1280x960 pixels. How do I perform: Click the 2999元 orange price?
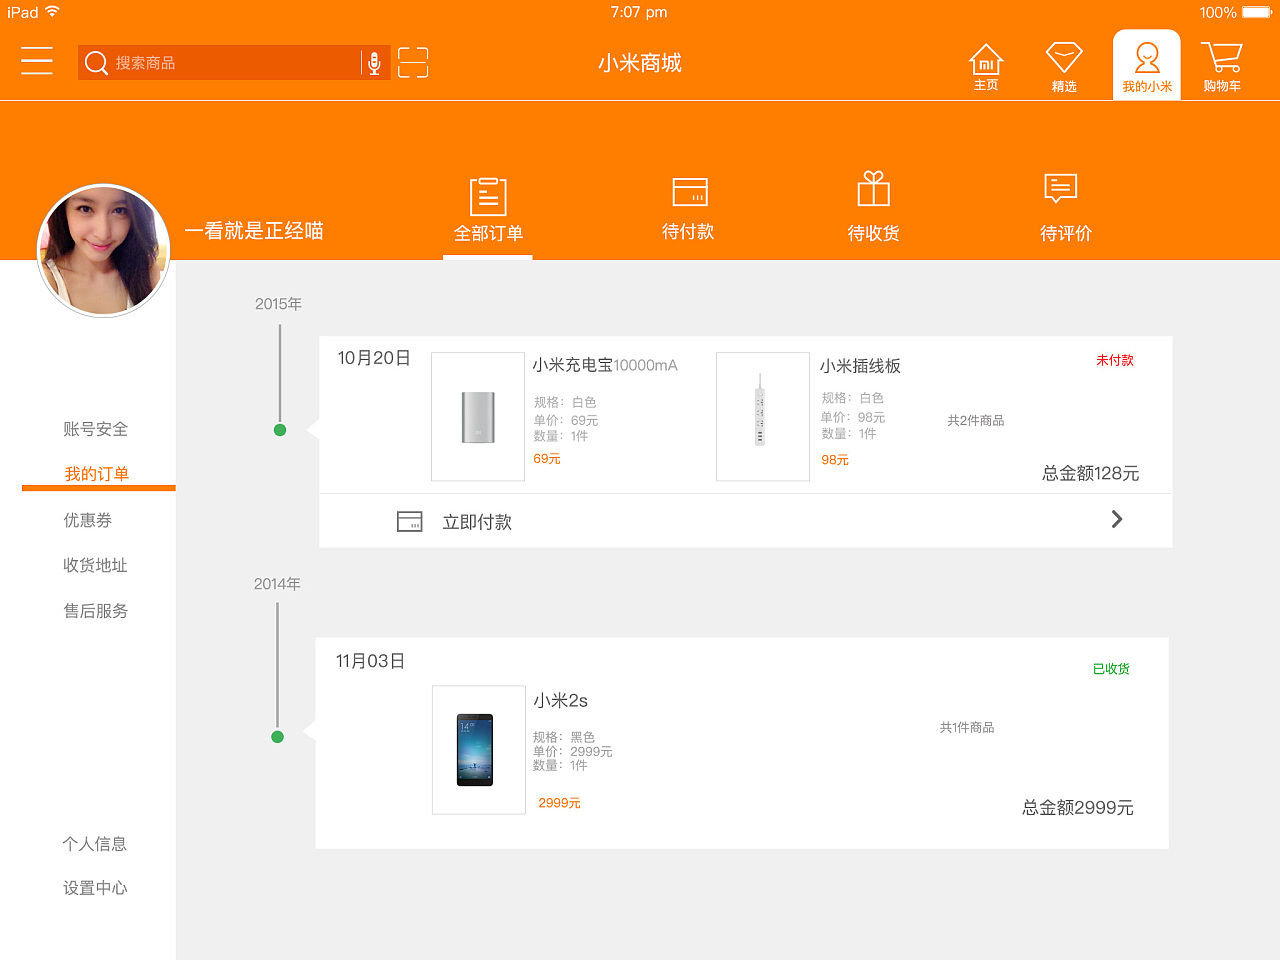[x=559, y=803]
